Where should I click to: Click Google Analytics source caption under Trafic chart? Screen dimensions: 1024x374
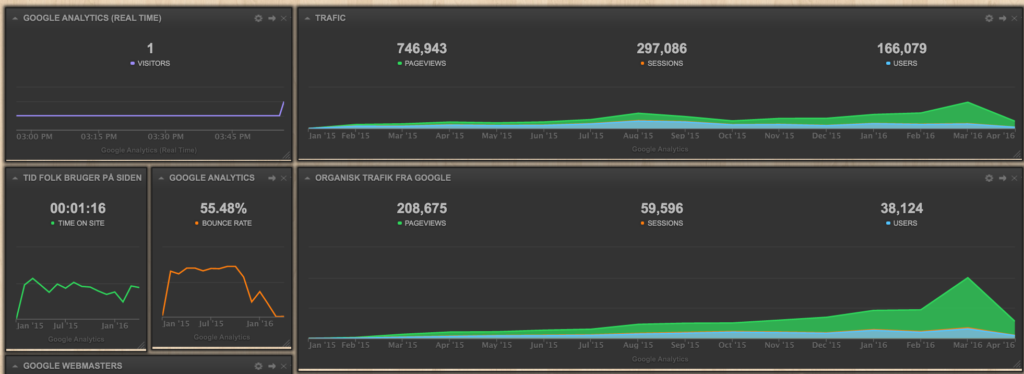pyautogui.click(x=660, y=149)
